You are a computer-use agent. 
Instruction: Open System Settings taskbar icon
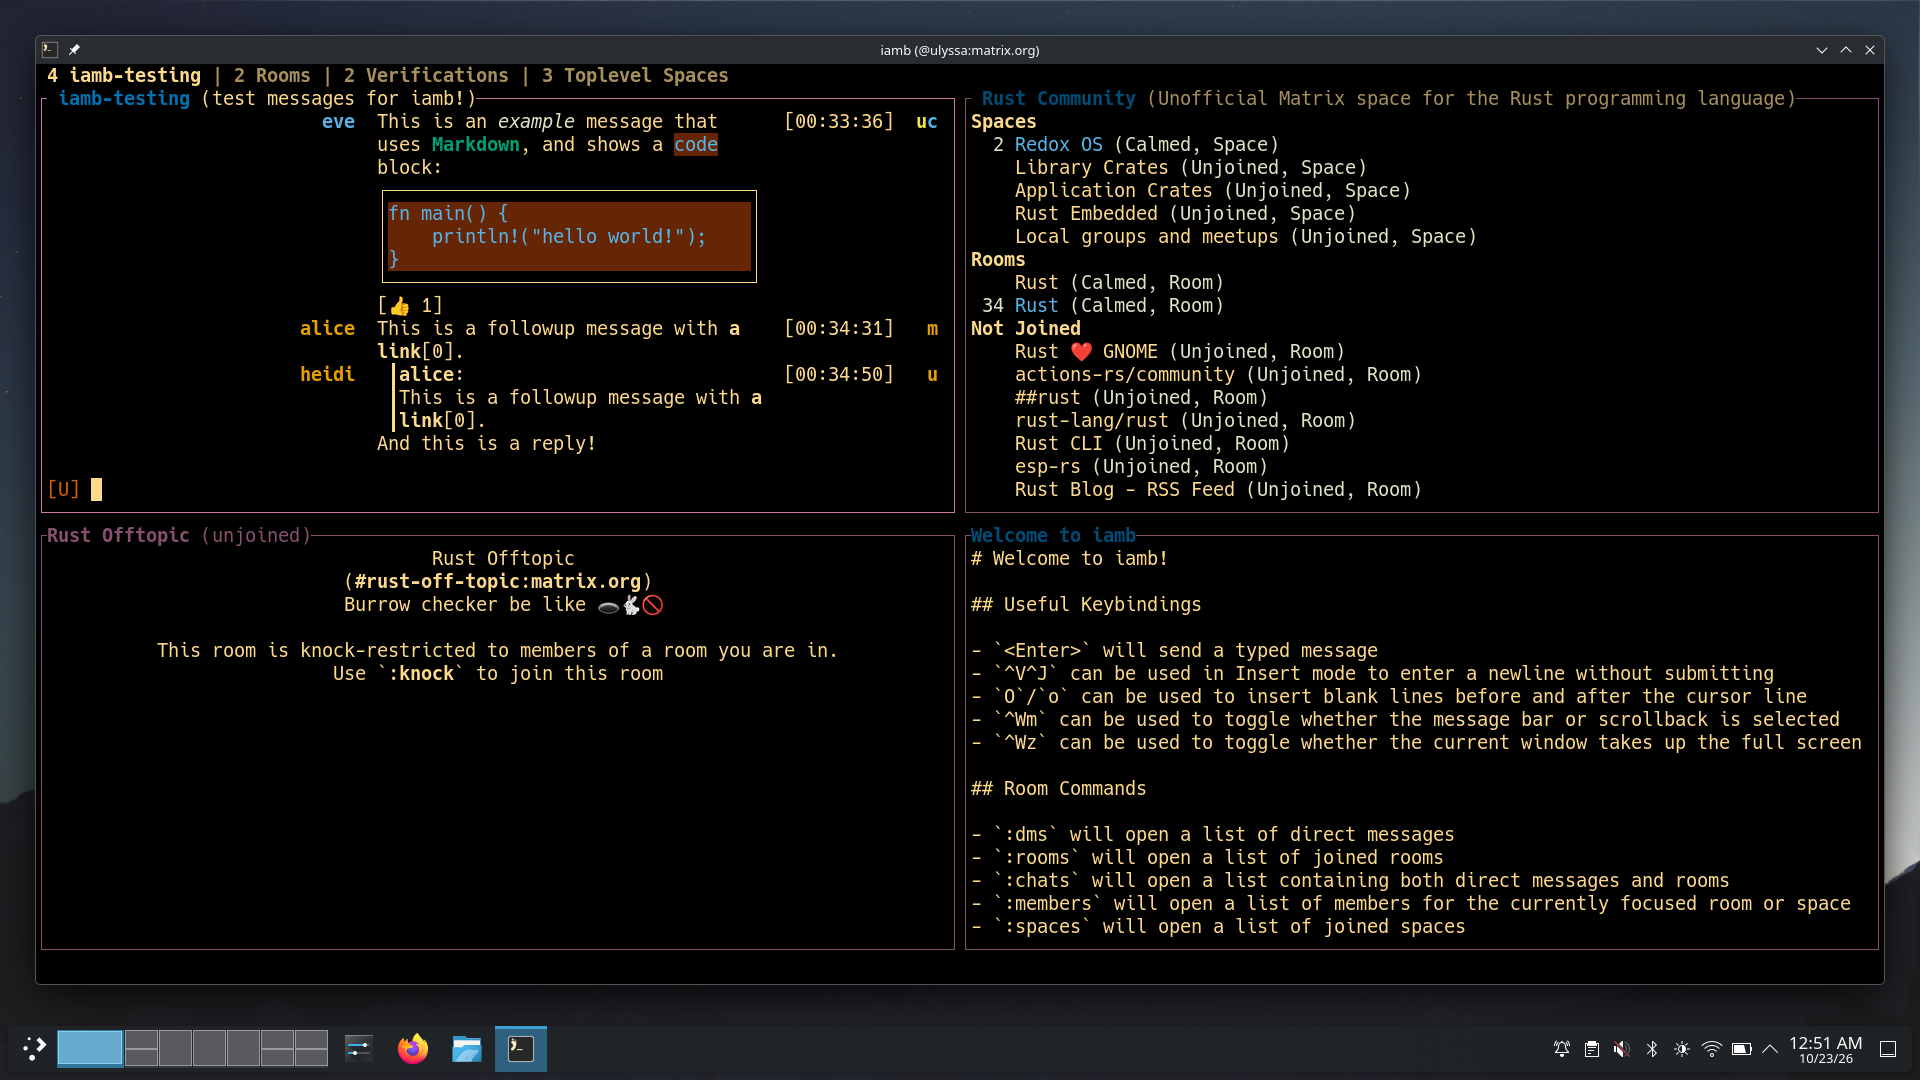coord(358,1048)
